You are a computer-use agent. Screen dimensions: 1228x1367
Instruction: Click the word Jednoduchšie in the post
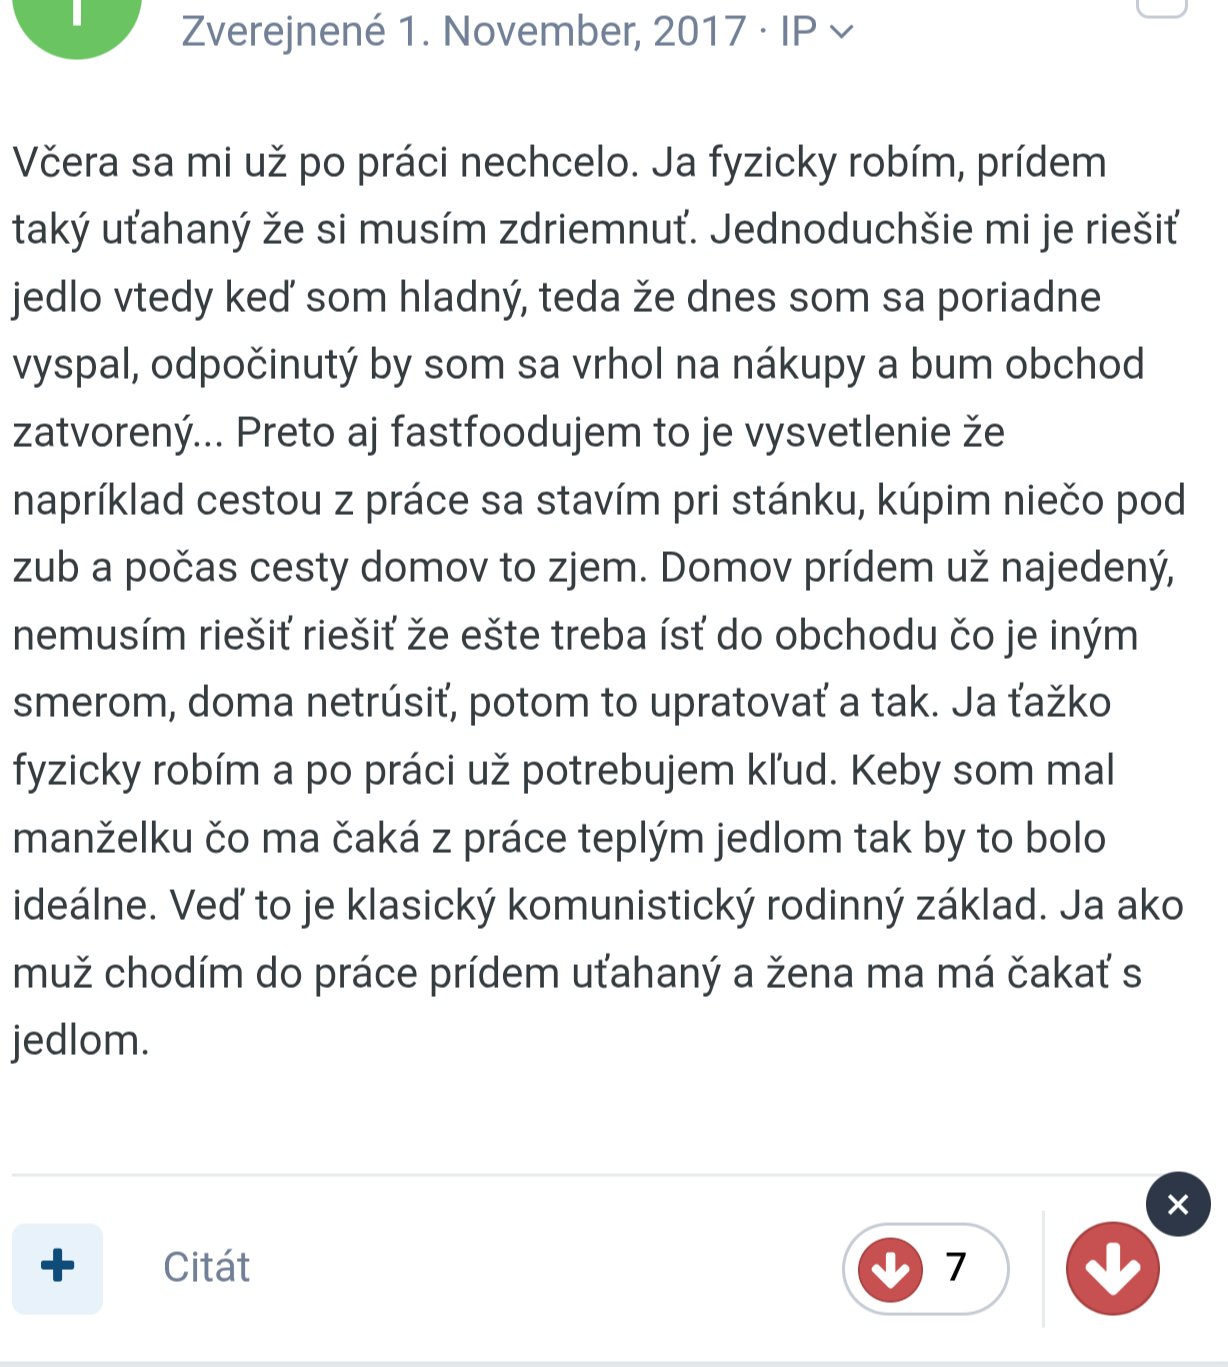coord(841,230)
